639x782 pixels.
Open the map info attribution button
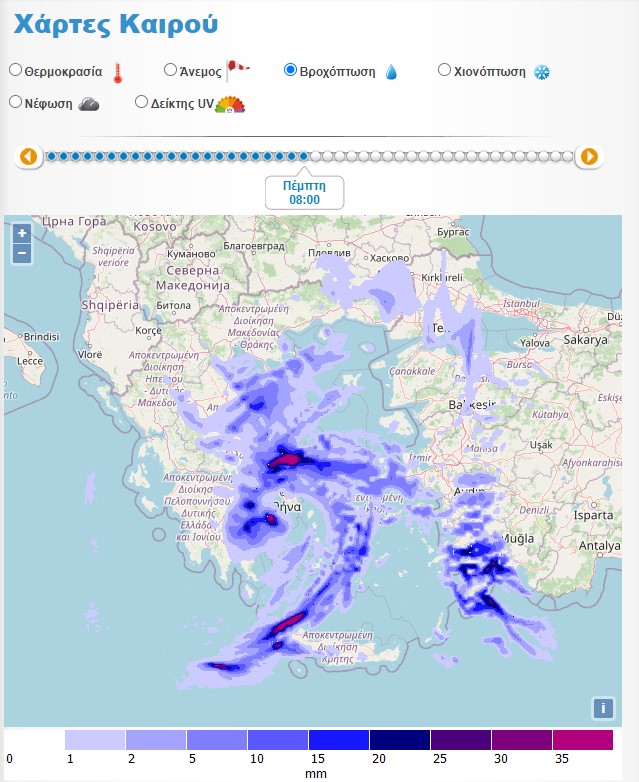(602, 708)
